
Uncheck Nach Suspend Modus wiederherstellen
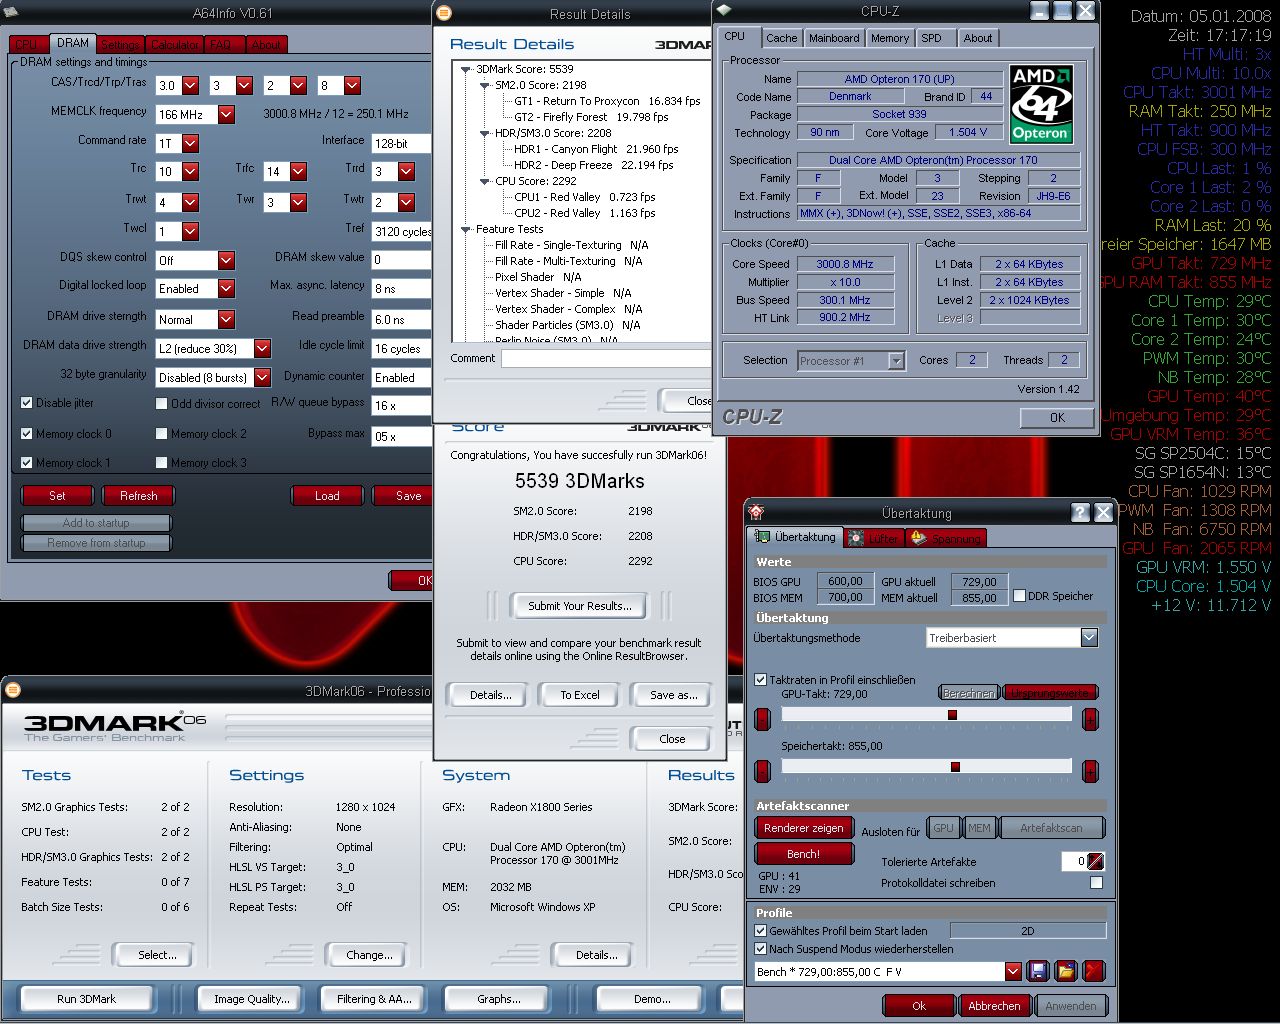tap(760, 949)
